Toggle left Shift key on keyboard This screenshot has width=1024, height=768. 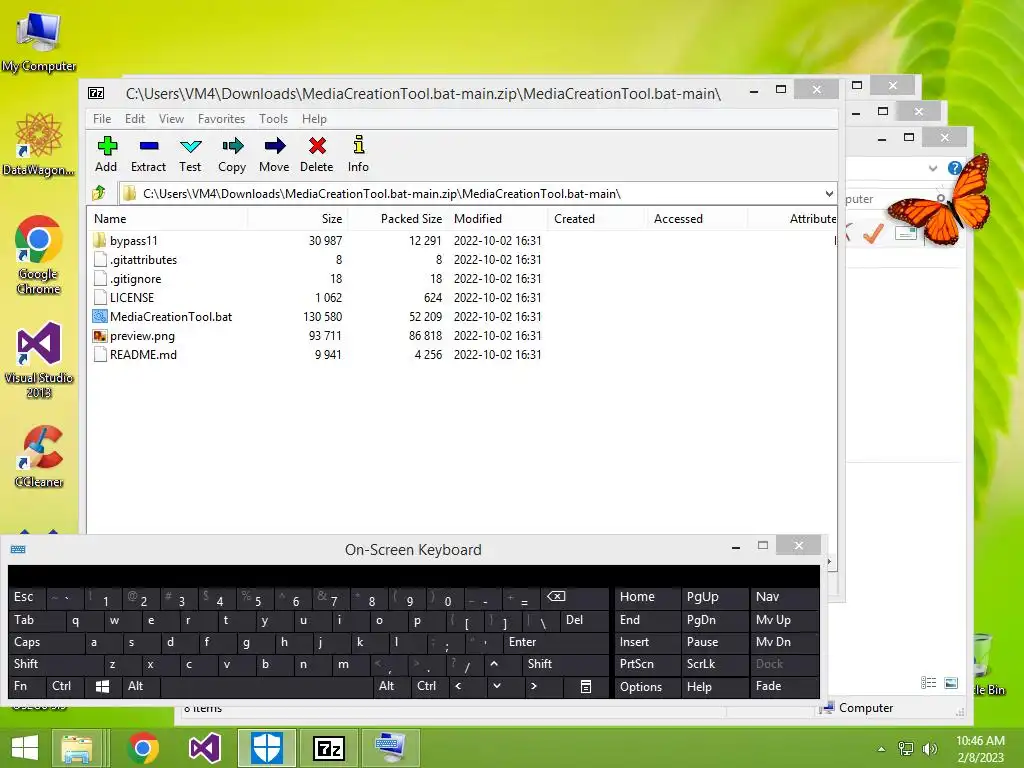click(56, 664)
